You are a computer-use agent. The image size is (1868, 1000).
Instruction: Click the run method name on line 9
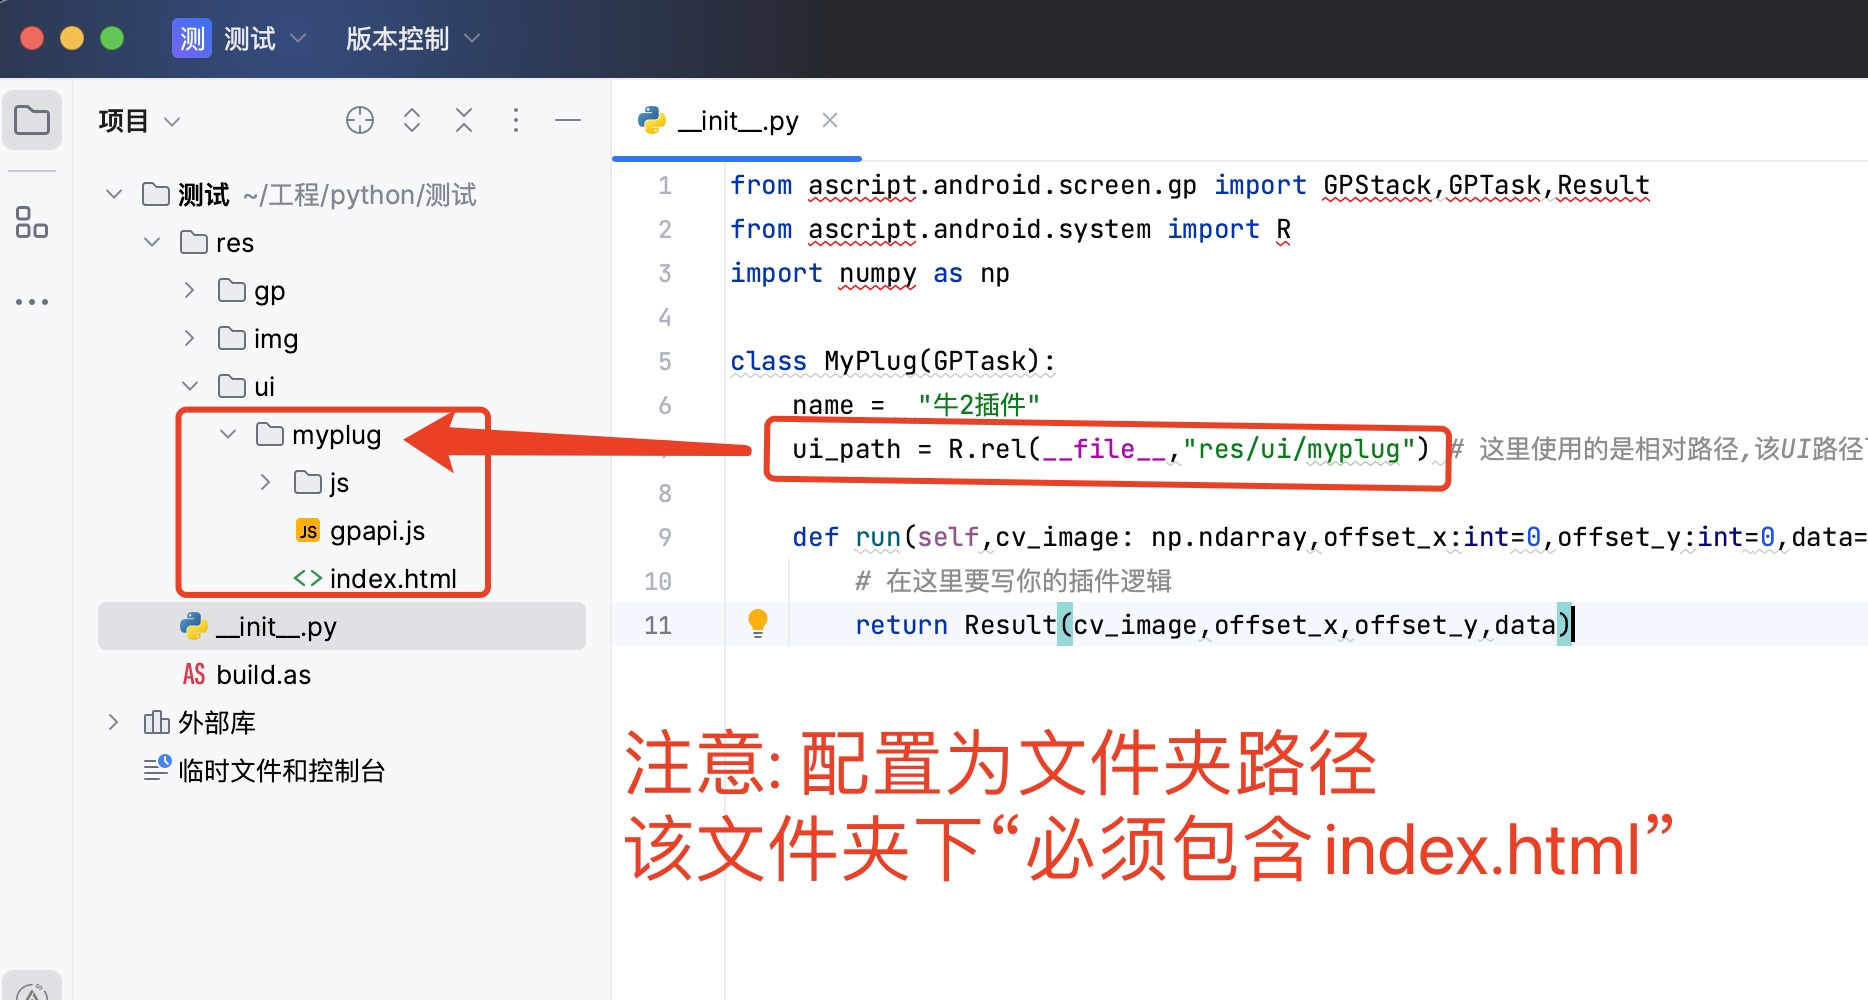coord(878,537)
